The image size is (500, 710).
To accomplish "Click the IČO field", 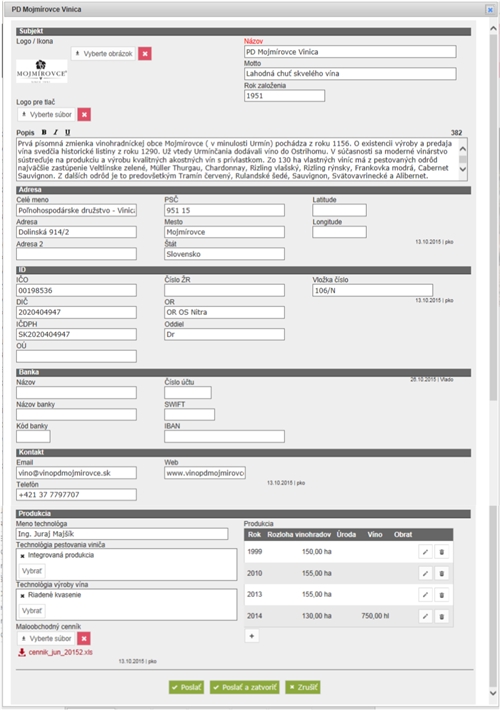I will coord(77,290).
